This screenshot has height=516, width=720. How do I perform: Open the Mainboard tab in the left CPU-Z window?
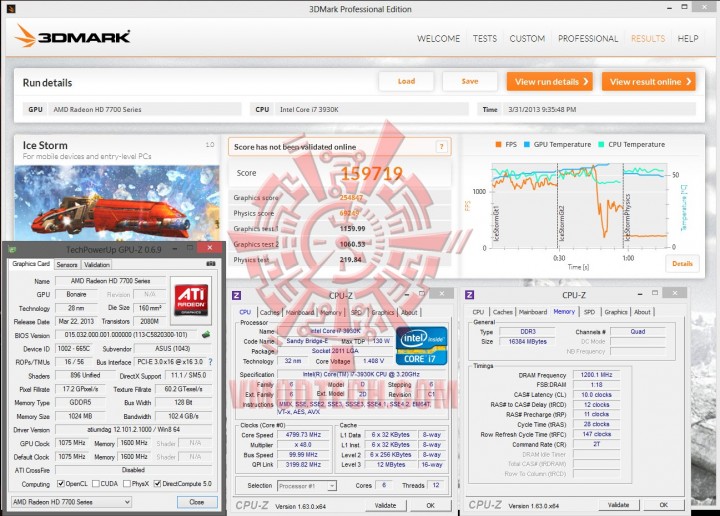click(300, 312)
